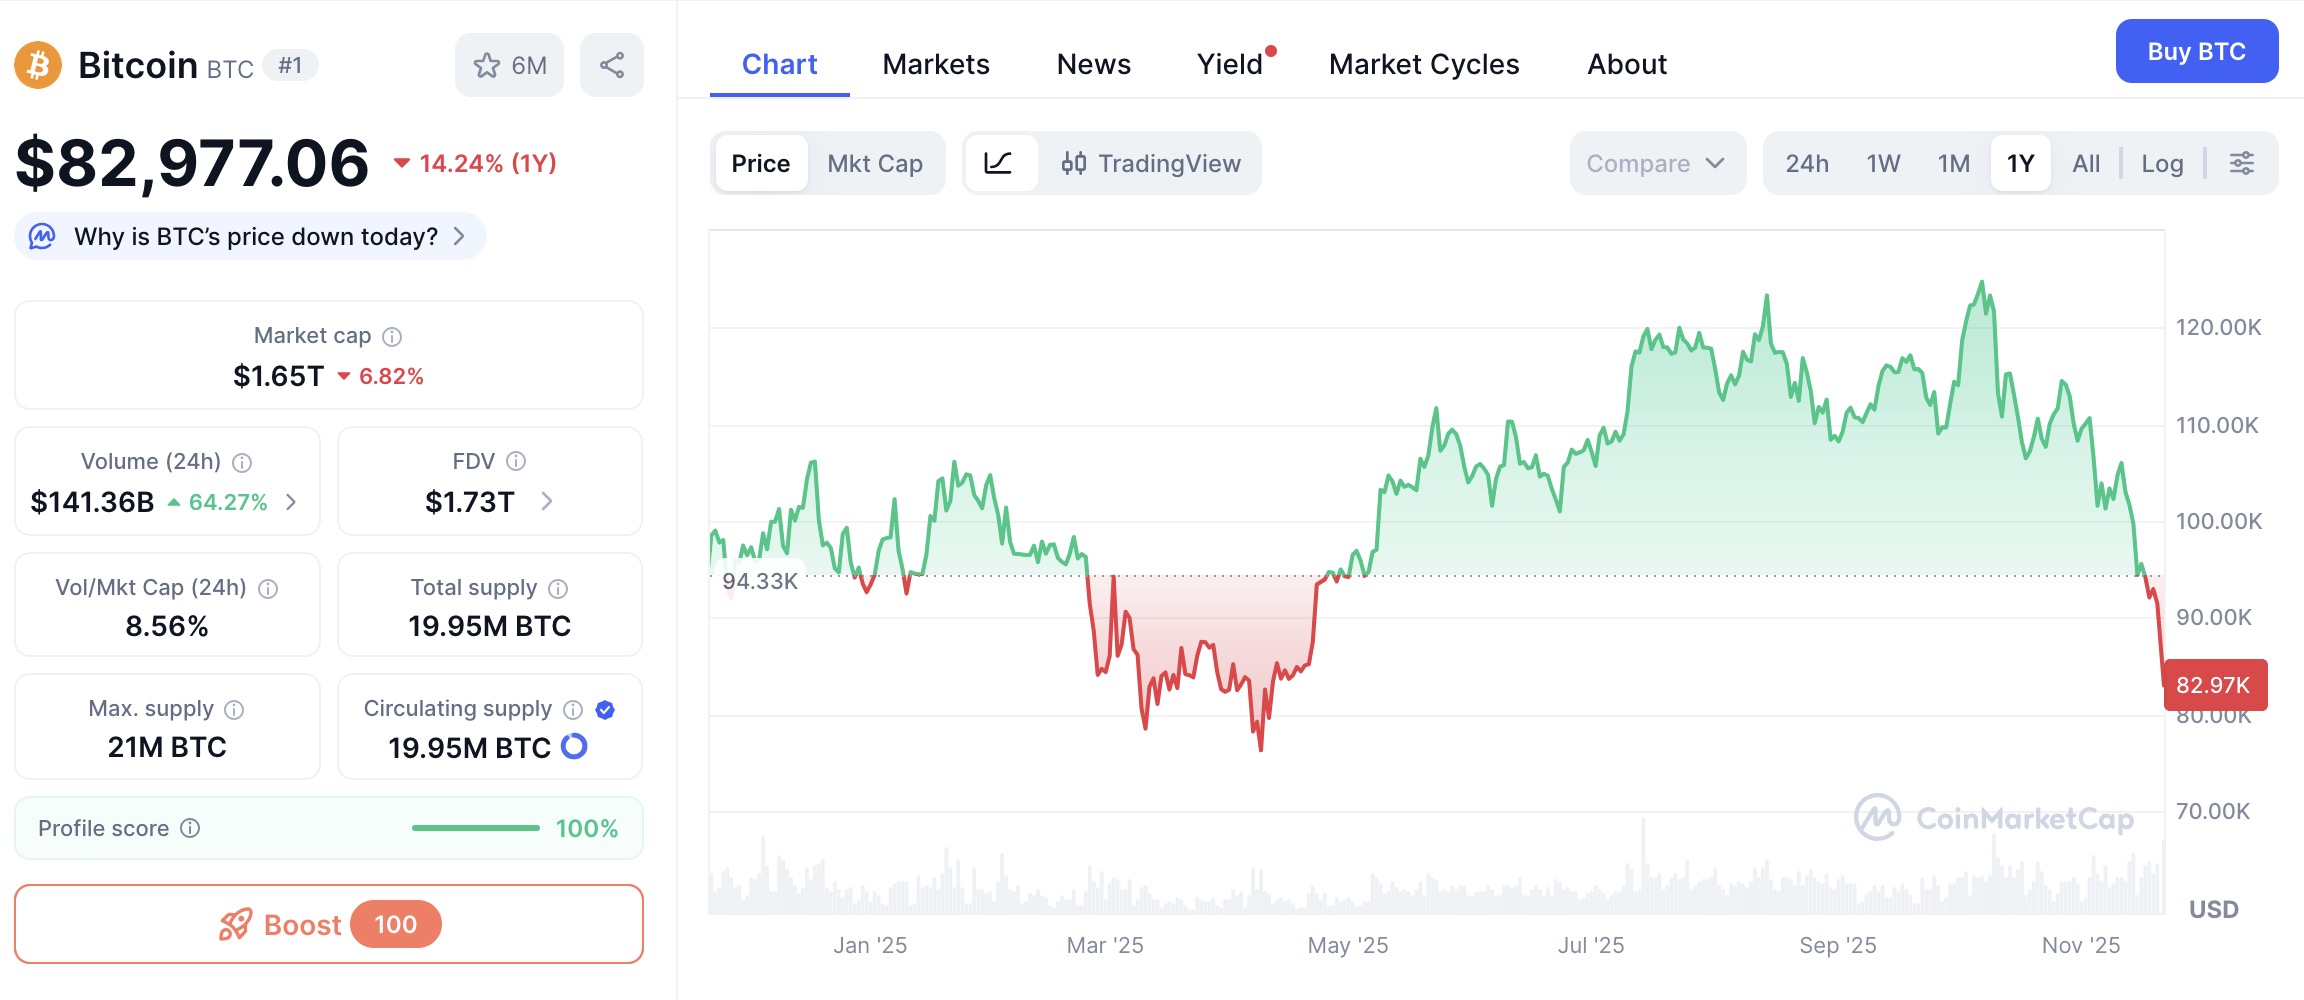This screenshot has height=1000, width=2304.
Task: Click the share icon button
Action: tap(612, 66)
